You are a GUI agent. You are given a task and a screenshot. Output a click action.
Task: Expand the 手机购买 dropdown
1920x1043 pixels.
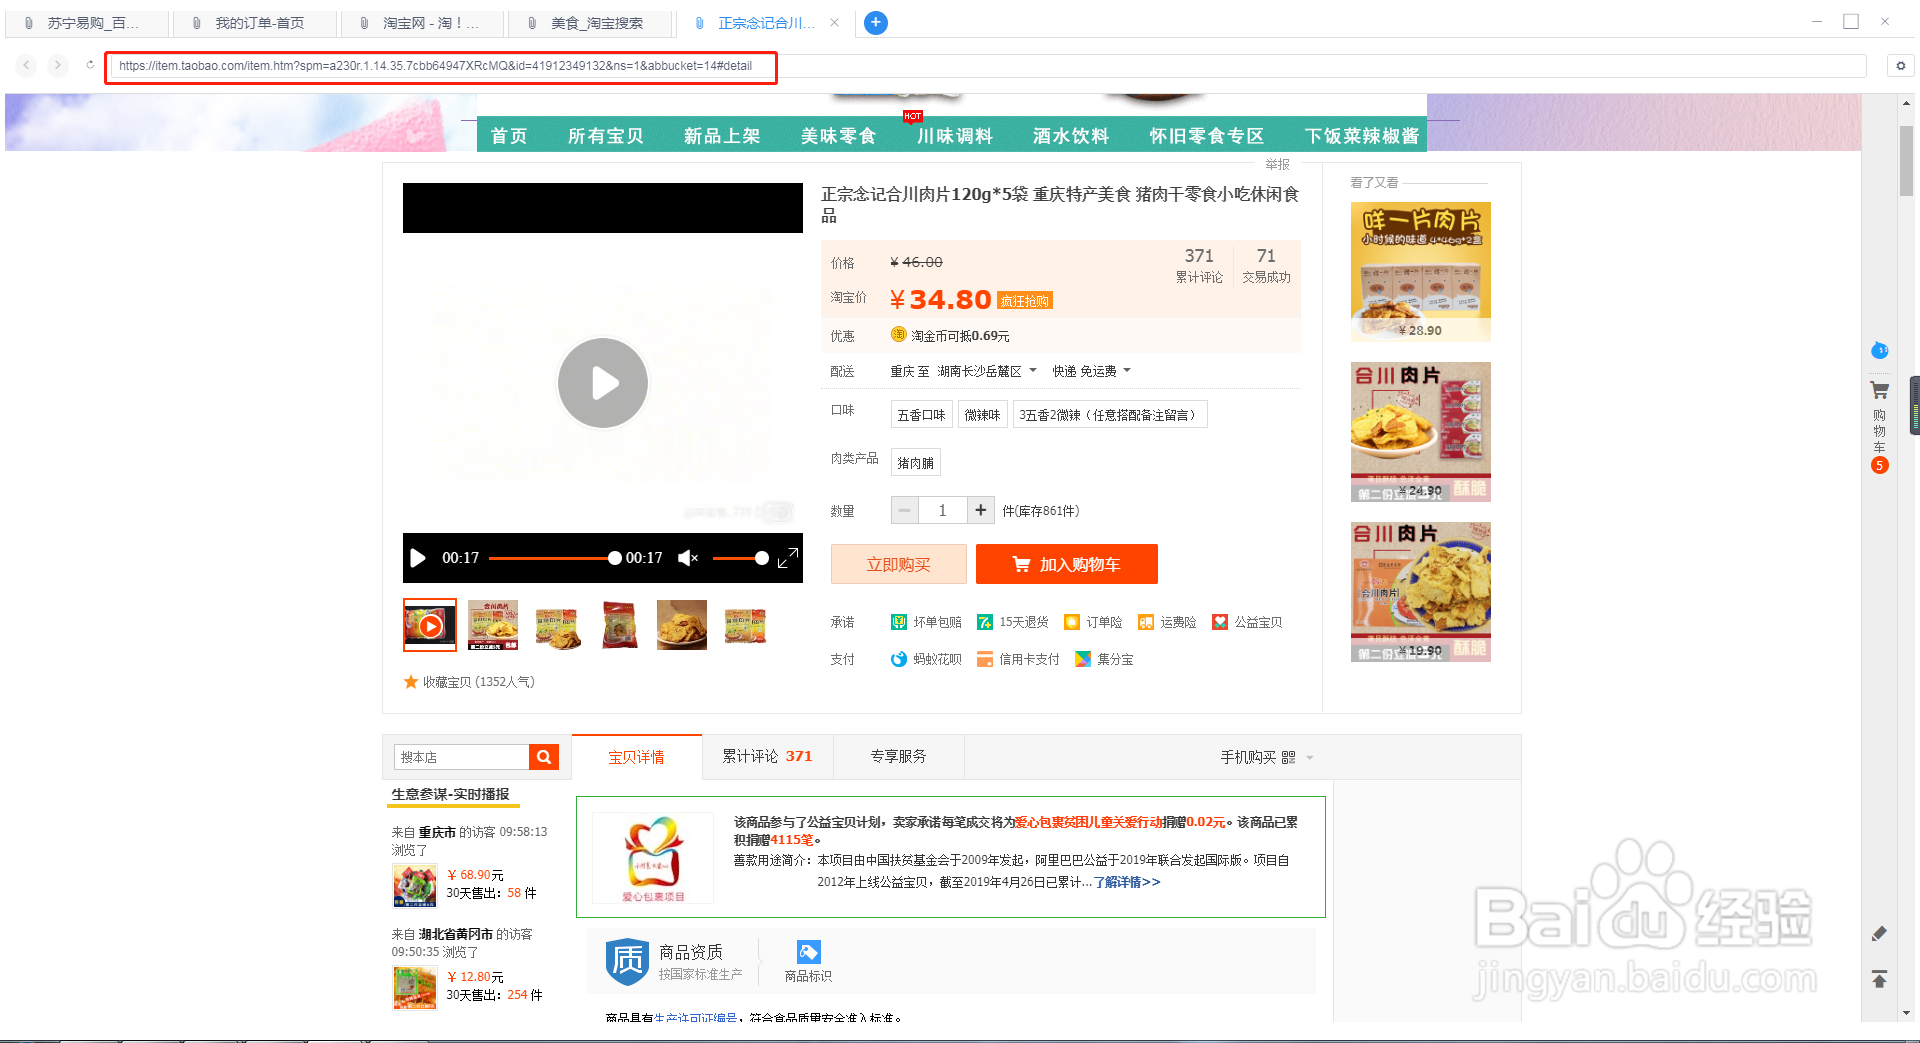(1266, 757)
